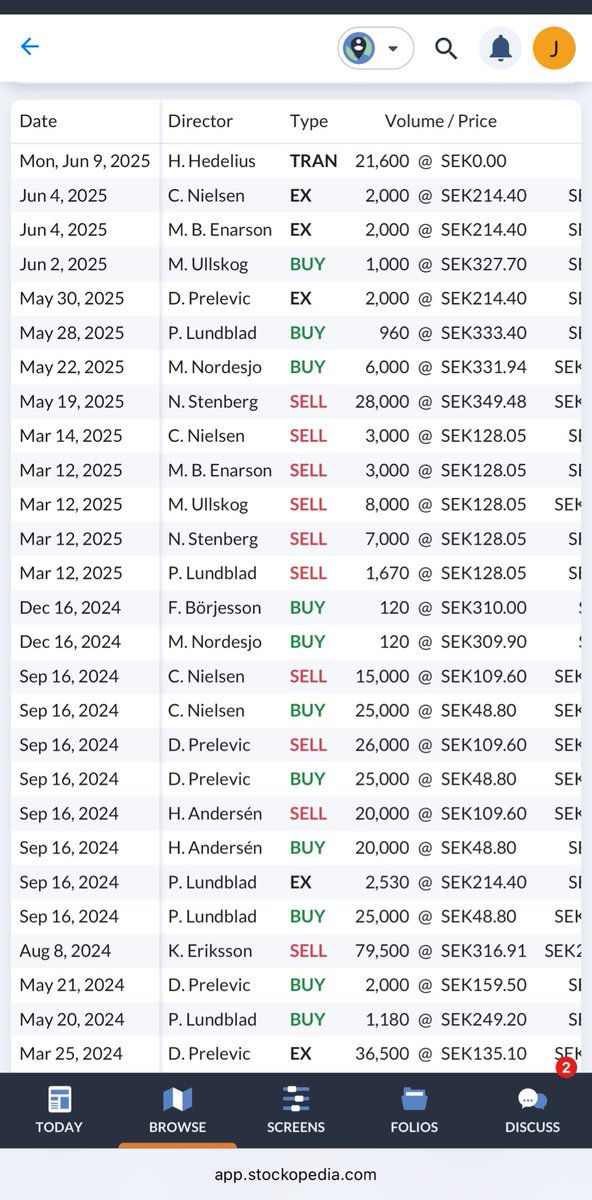
Task: Open N. Stenberg May 19, 2025 sell row
Action: (296, 401)
